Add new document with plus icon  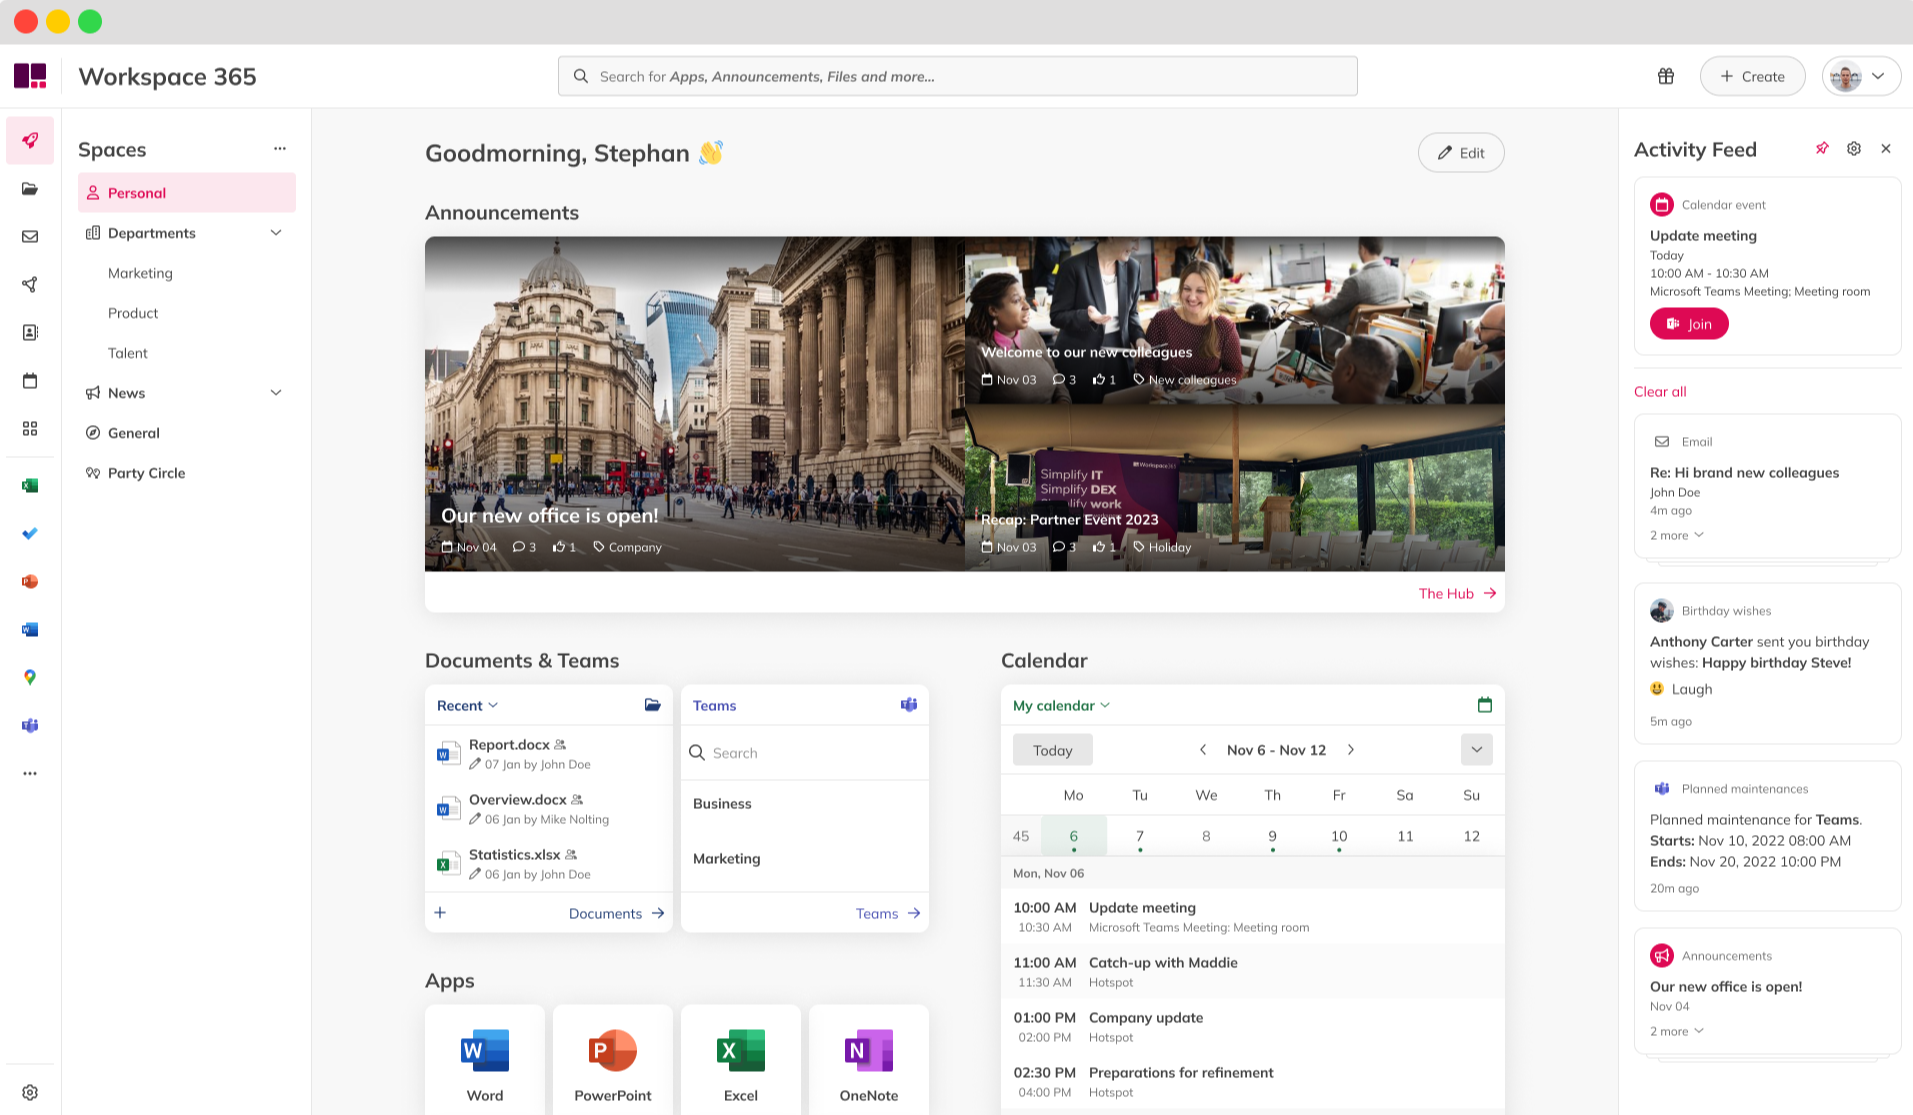pos(440,912)
